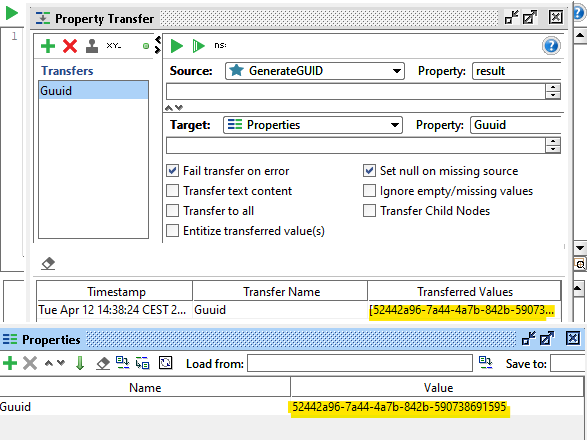
Task: Close the Property Transfer window
Action: [x=556, y=17]
